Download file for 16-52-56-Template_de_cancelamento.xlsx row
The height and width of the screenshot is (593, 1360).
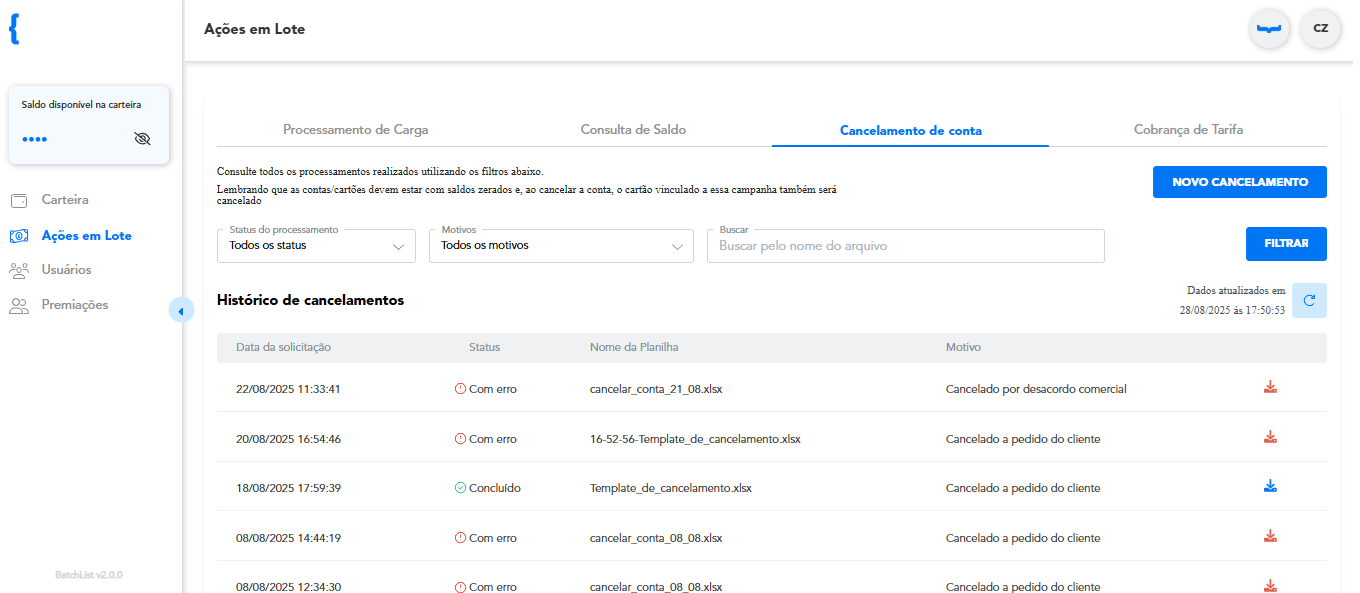tap(1270, 437)
